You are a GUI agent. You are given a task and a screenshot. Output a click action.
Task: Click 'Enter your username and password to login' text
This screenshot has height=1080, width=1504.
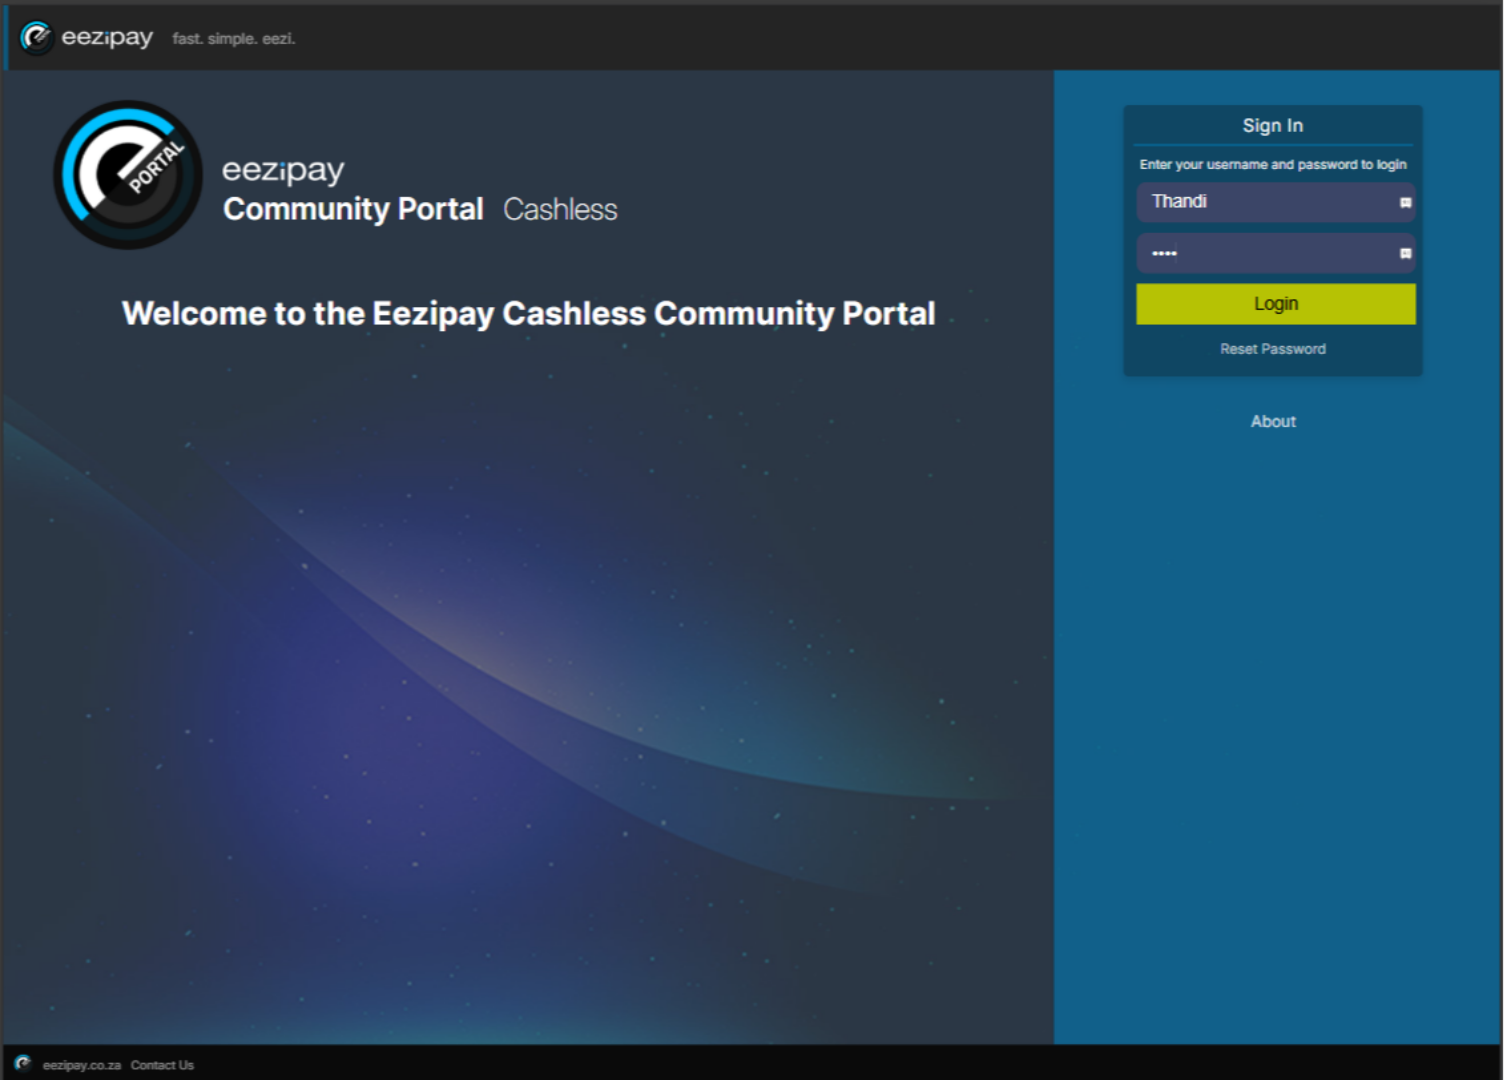click(x=1273, y=165)
